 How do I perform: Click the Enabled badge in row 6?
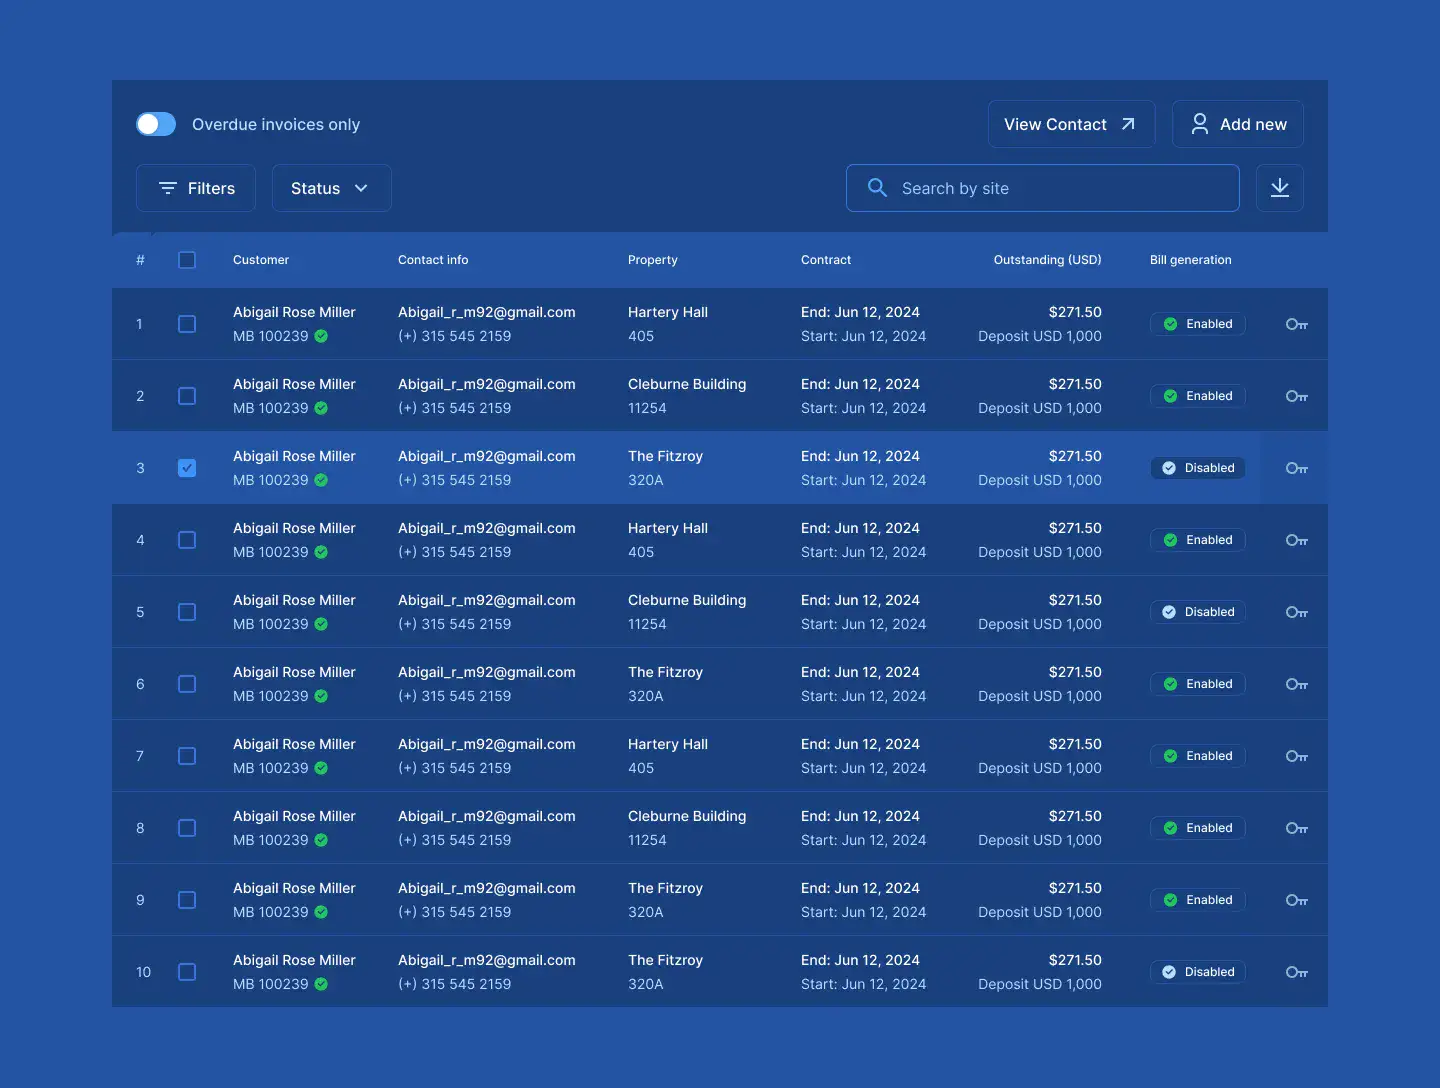point(1197,684)
